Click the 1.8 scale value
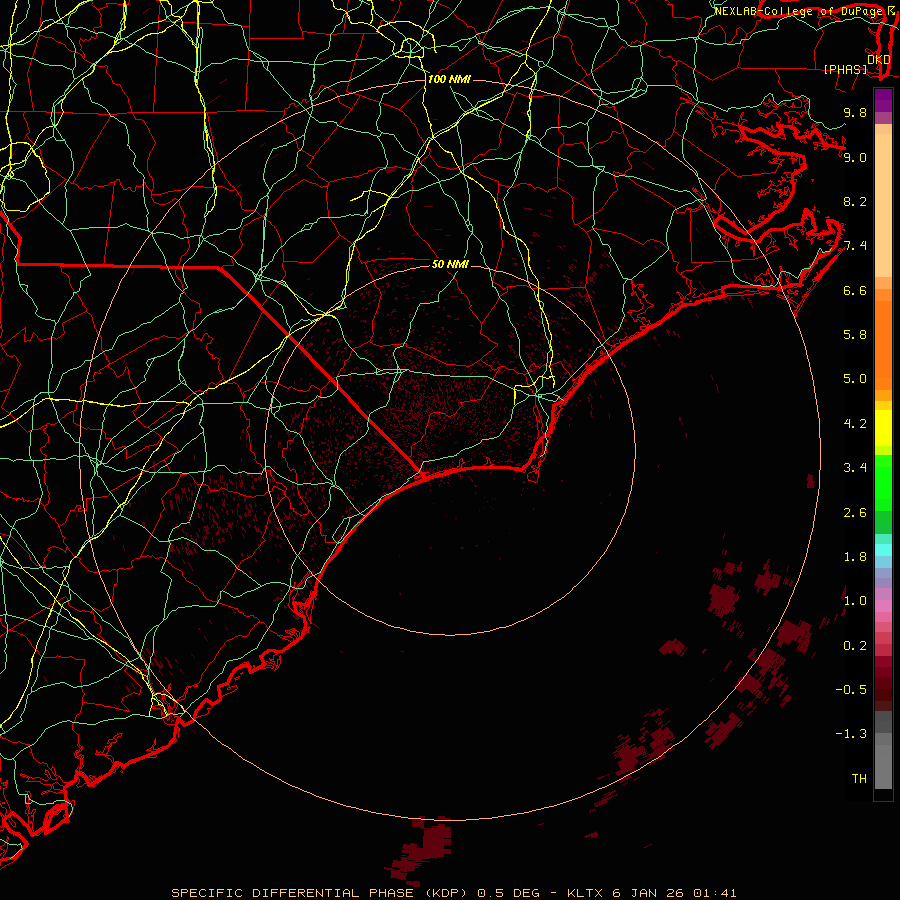Screen dimensions: 900x900 pyautogui.click(x=855, y=557)
